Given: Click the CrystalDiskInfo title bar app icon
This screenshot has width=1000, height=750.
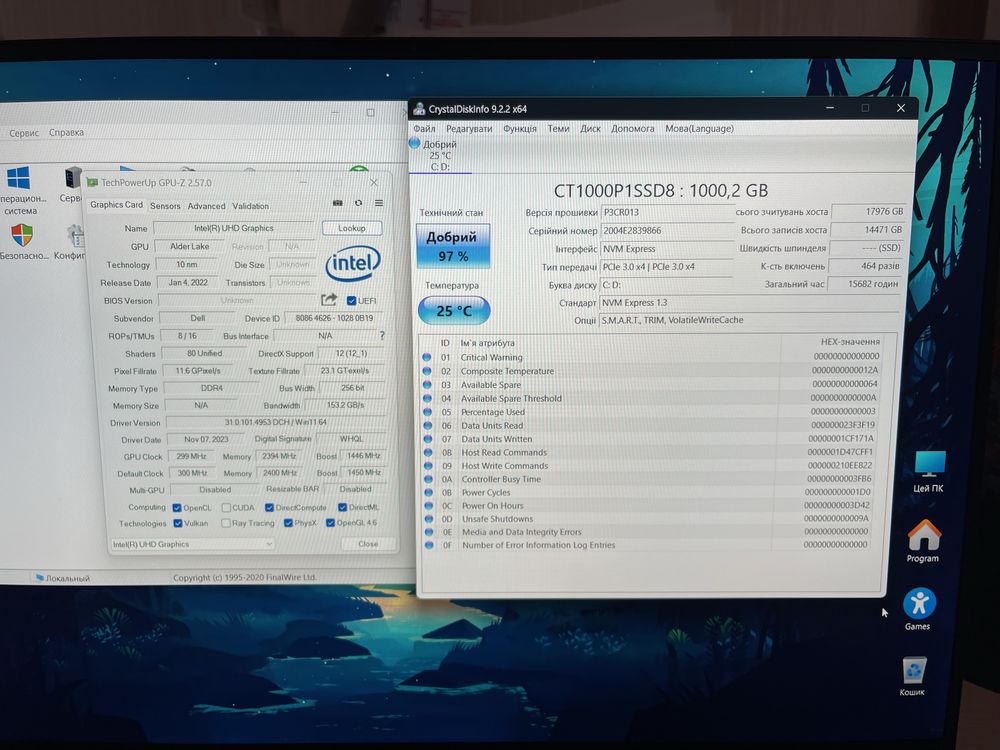Looking at the screenshot, I should pyautogui.click(x=419, y=109).
